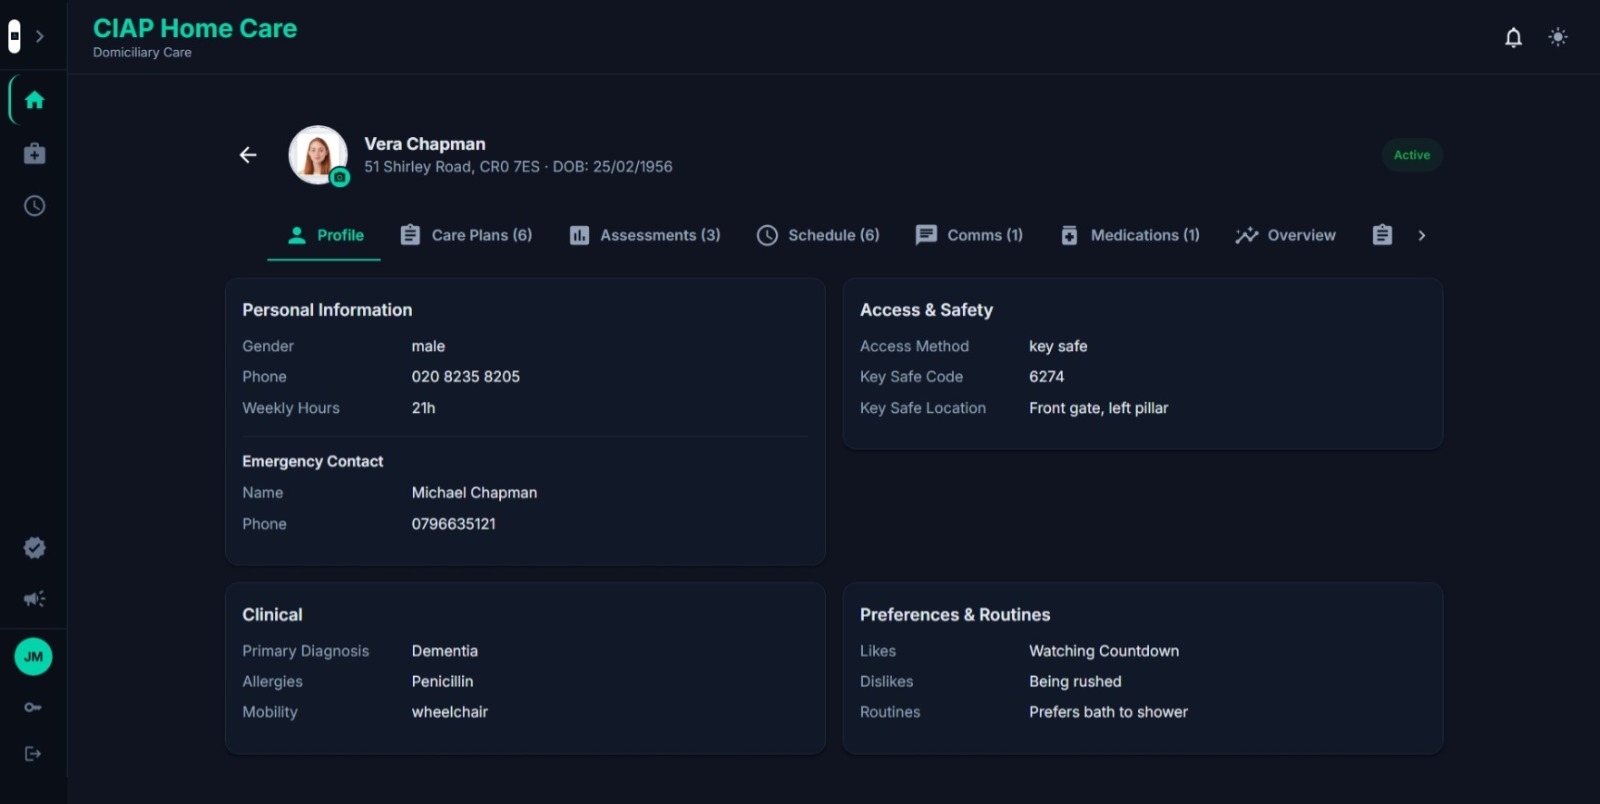Click the wheelchair mobility value
This screenshot has height=804, width=1600.
450,712
